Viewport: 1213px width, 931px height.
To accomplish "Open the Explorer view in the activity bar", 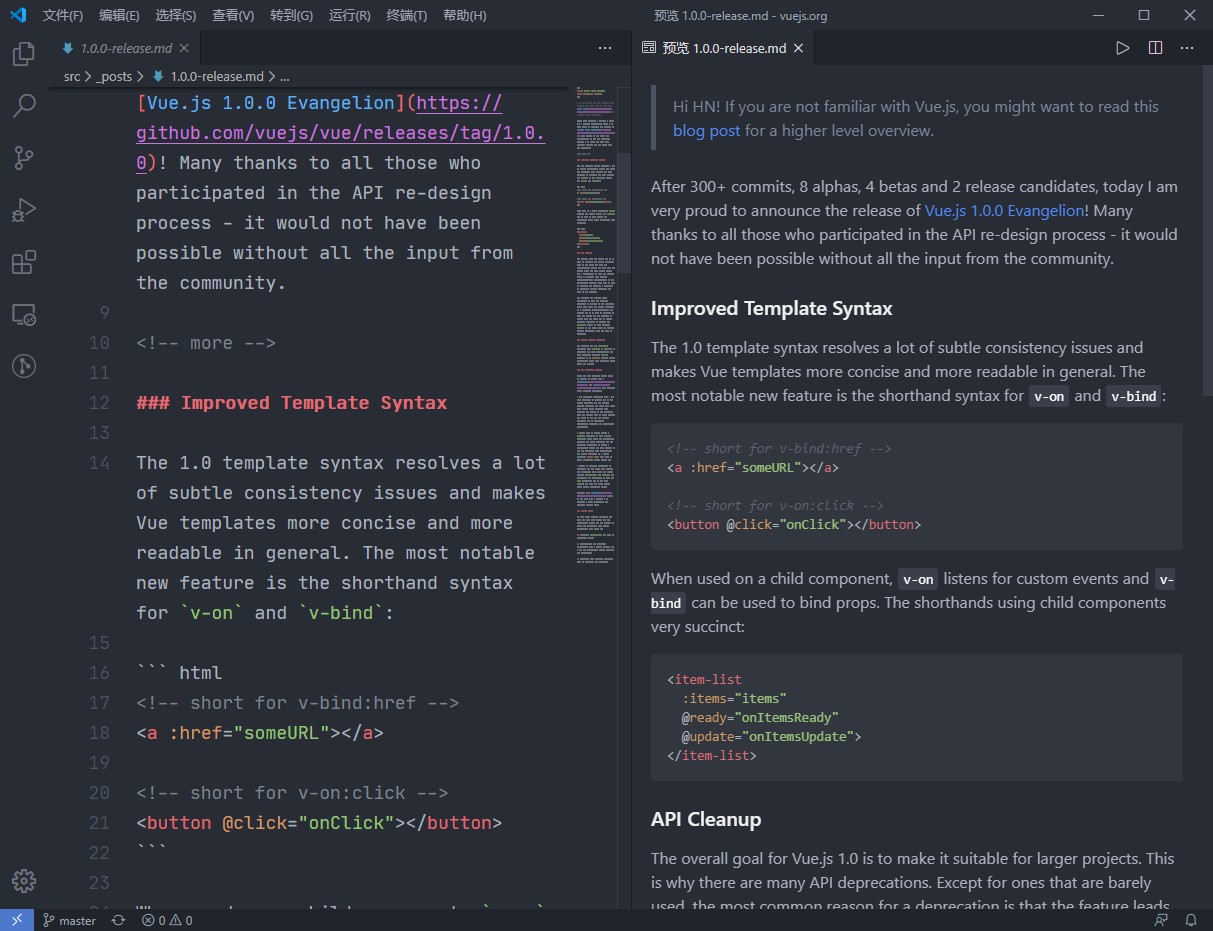I will 24,53.
